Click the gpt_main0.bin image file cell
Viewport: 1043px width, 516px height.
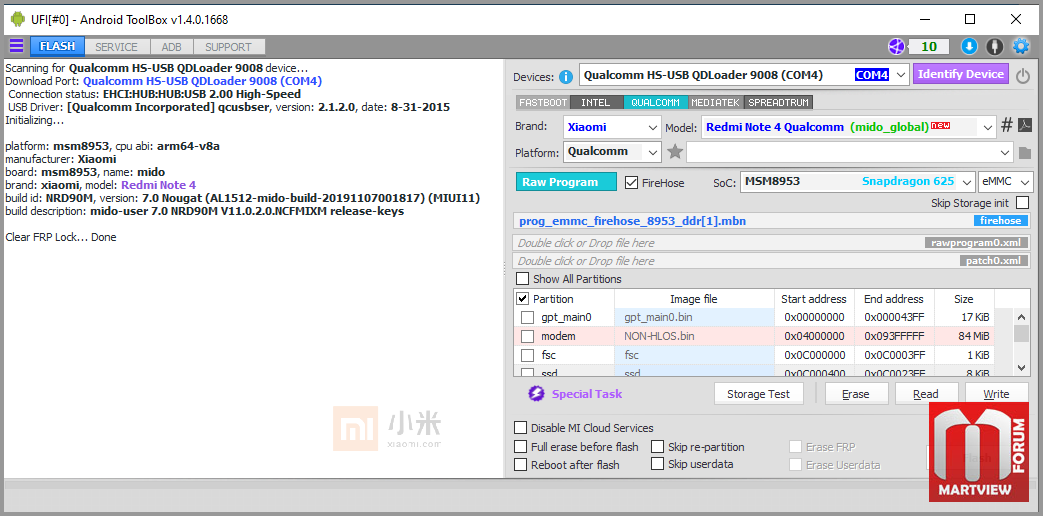[x=694, y=317]
